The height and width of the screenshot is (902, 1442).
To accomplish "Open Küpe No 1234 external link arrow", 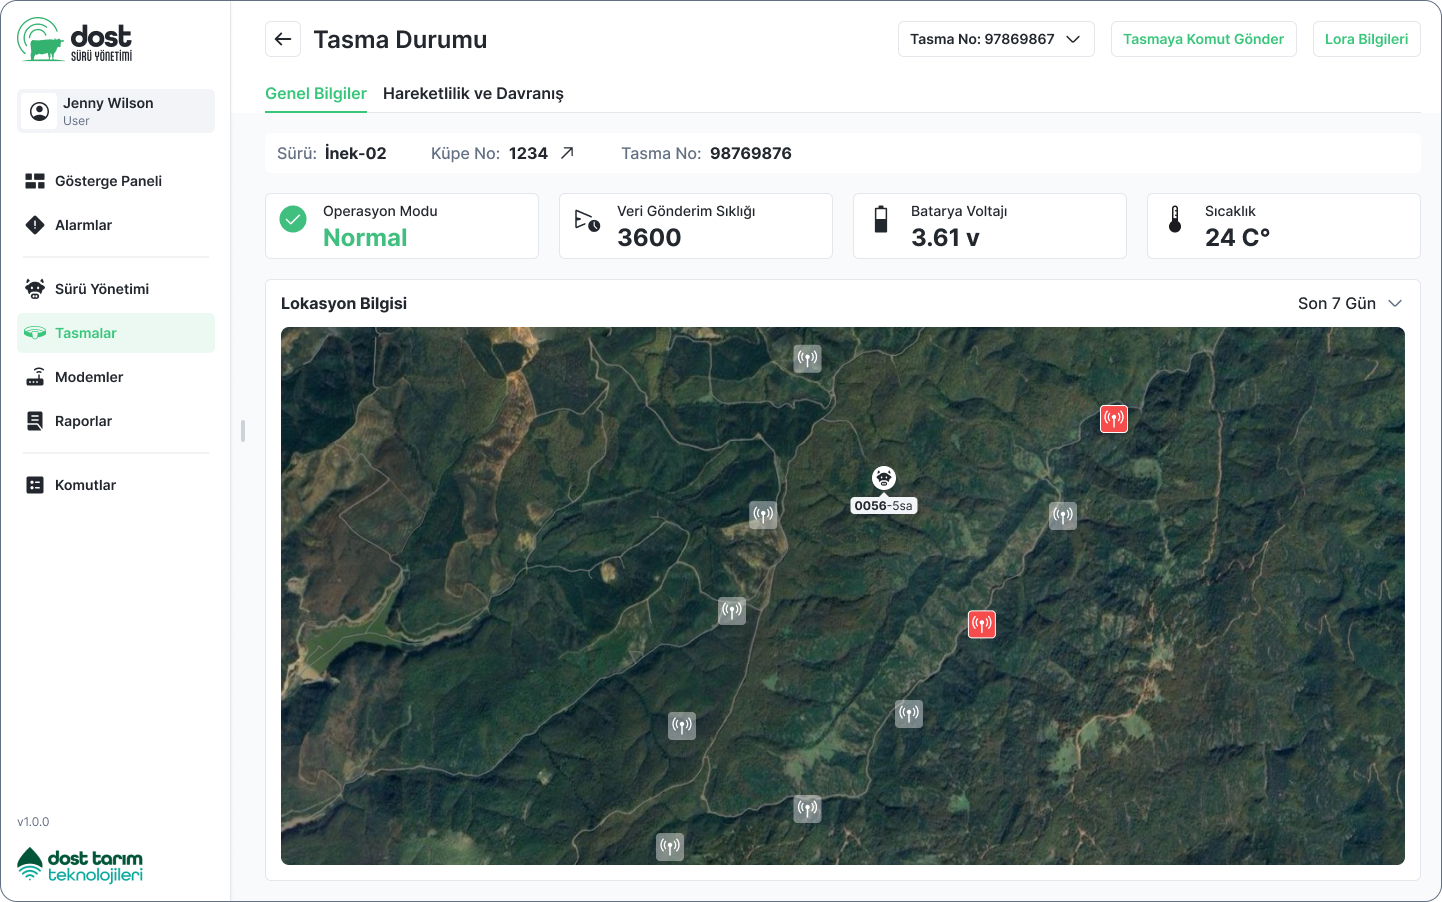I will [567, 153].
